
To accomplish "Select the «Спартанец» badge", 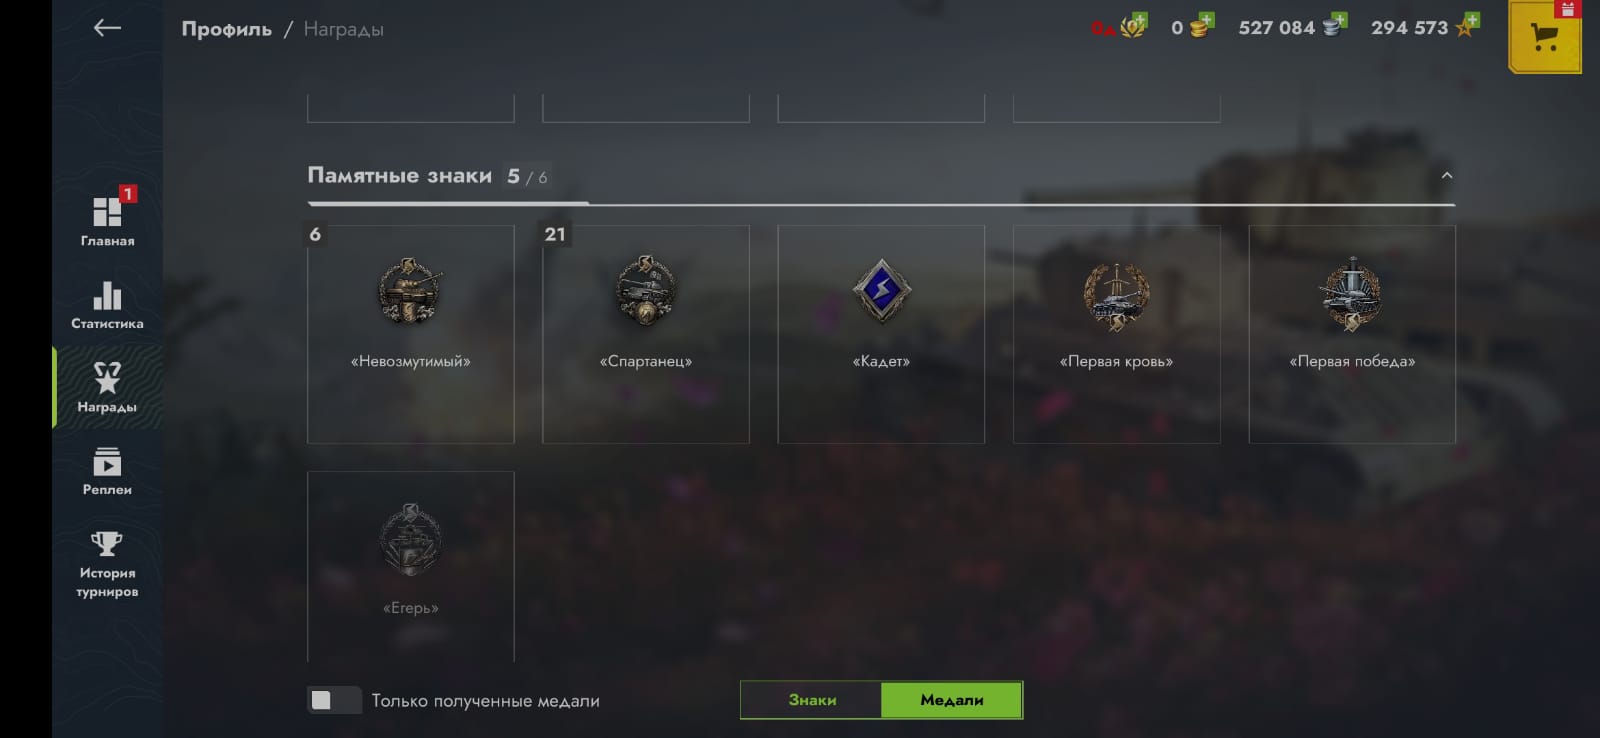I will click(646, 334).
